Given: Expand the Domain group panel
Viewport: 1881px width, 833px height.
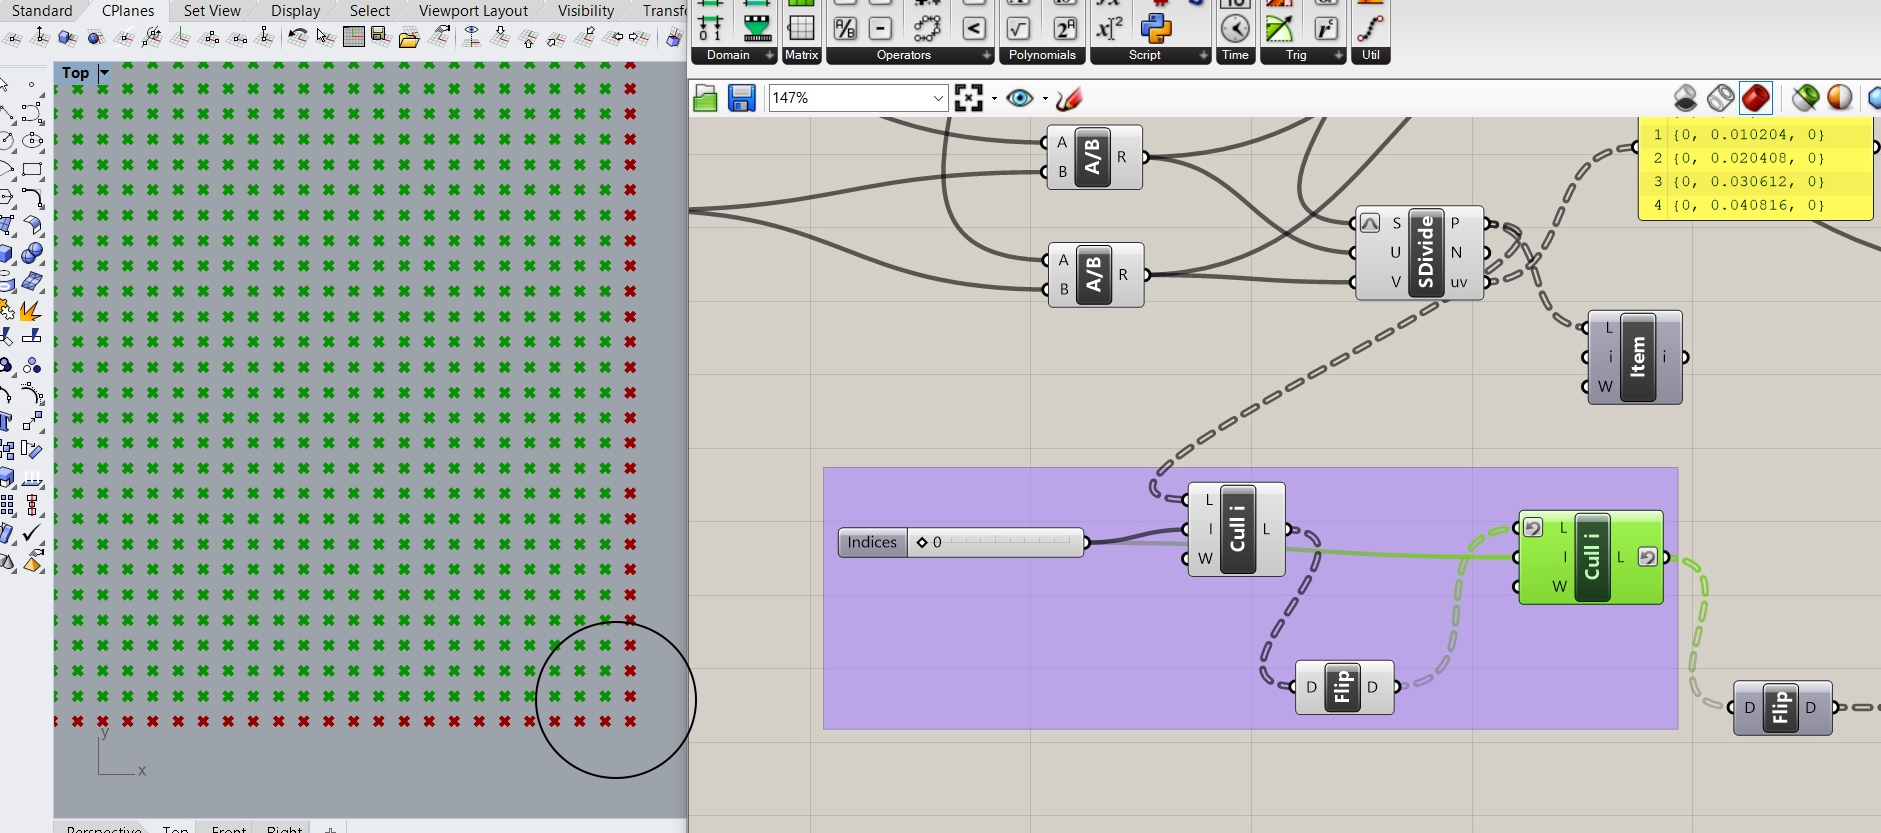Looking at the screenshot, I should (769, 56).
